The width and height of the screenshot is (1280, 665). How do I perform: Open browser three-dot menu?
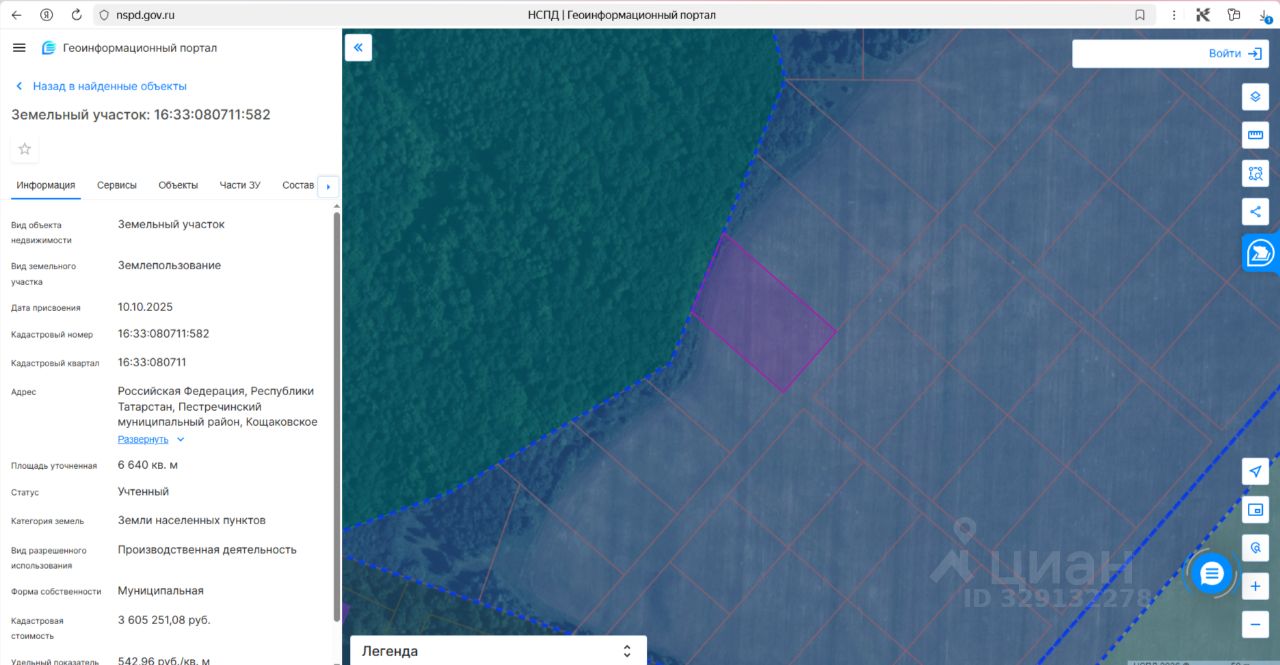tap(1174, 15)
